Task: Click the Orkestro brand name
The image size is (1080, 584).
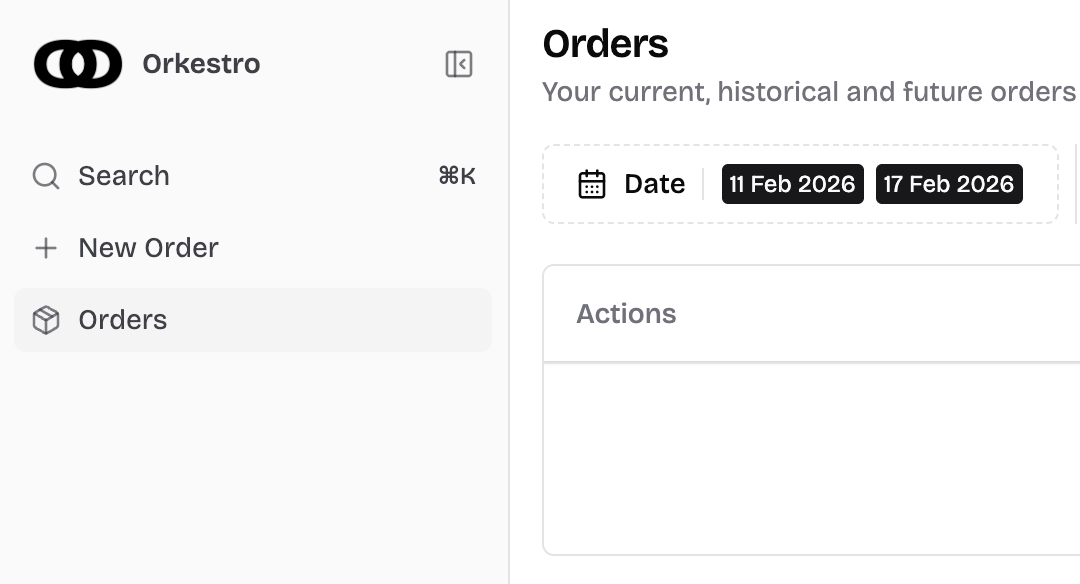Action: coord(201,64)
